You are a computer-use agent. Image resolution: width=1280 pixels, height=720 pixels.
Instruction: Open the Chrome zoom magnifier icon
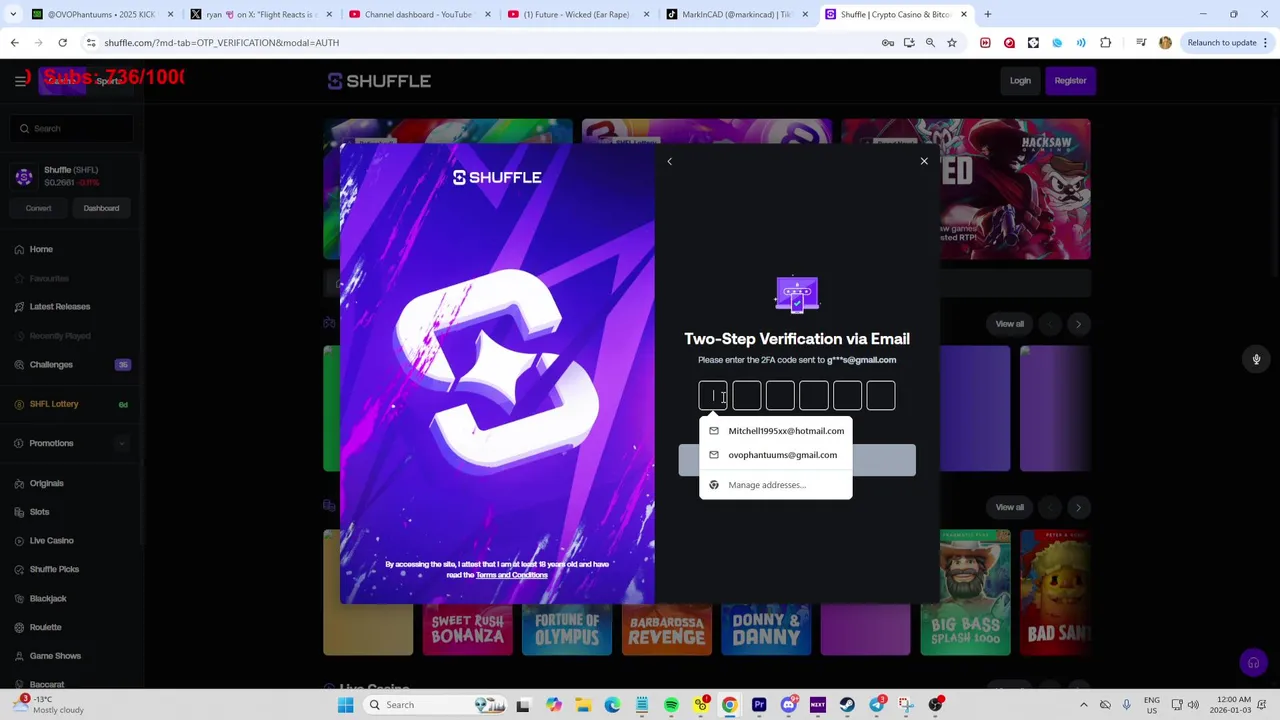930,43
